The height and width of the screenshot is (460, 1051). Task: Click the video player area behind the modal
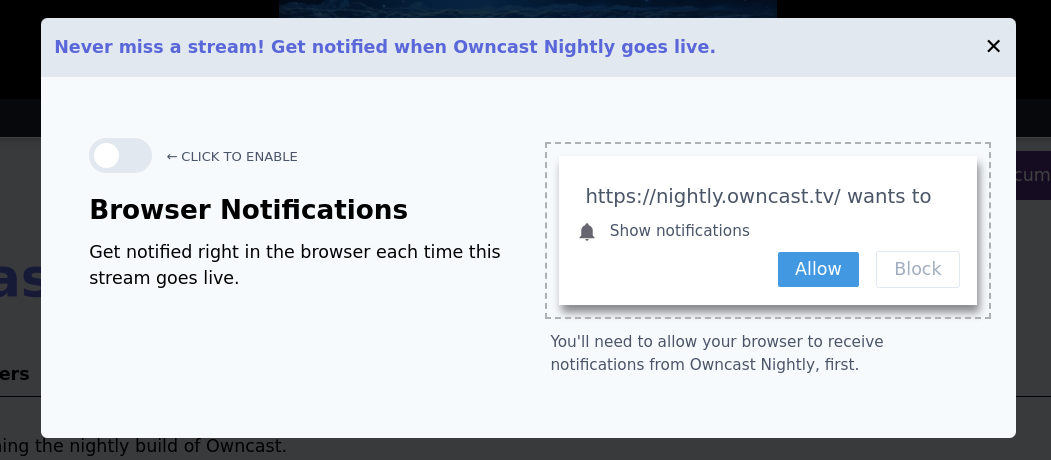click(x=527, y=8)
